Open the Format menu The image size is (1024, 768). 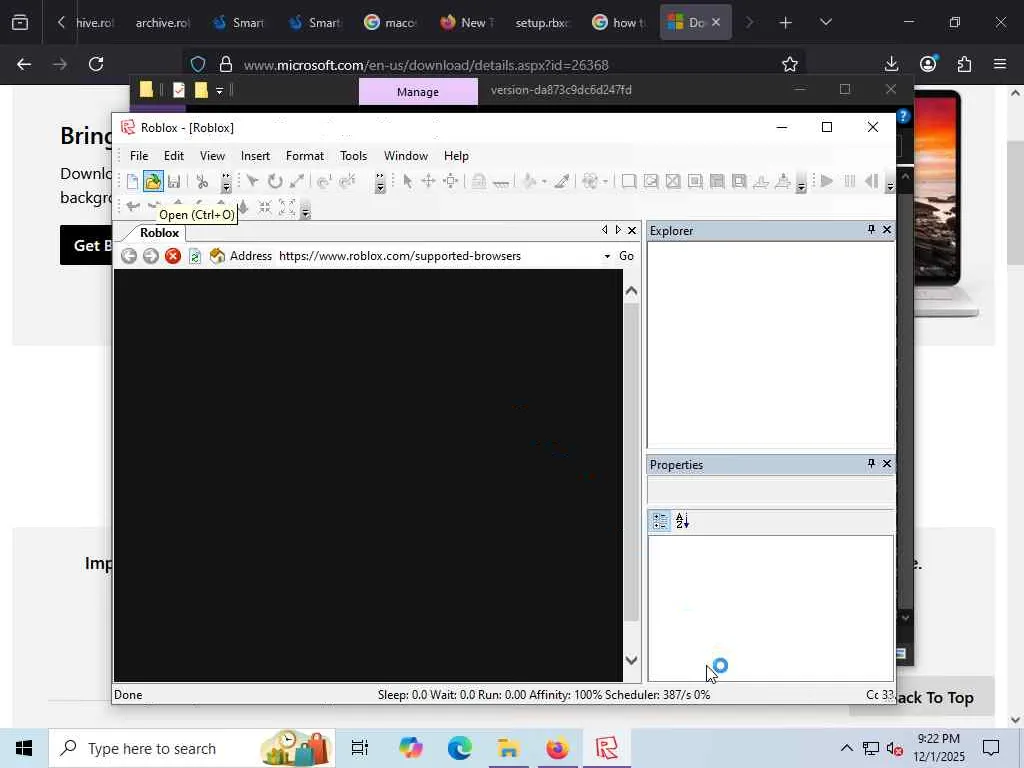point(305,156)
